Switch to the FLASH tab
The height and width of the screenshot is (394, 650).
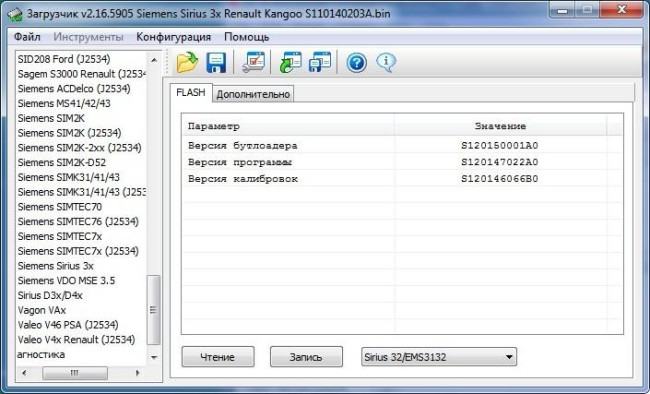(191, 92)
